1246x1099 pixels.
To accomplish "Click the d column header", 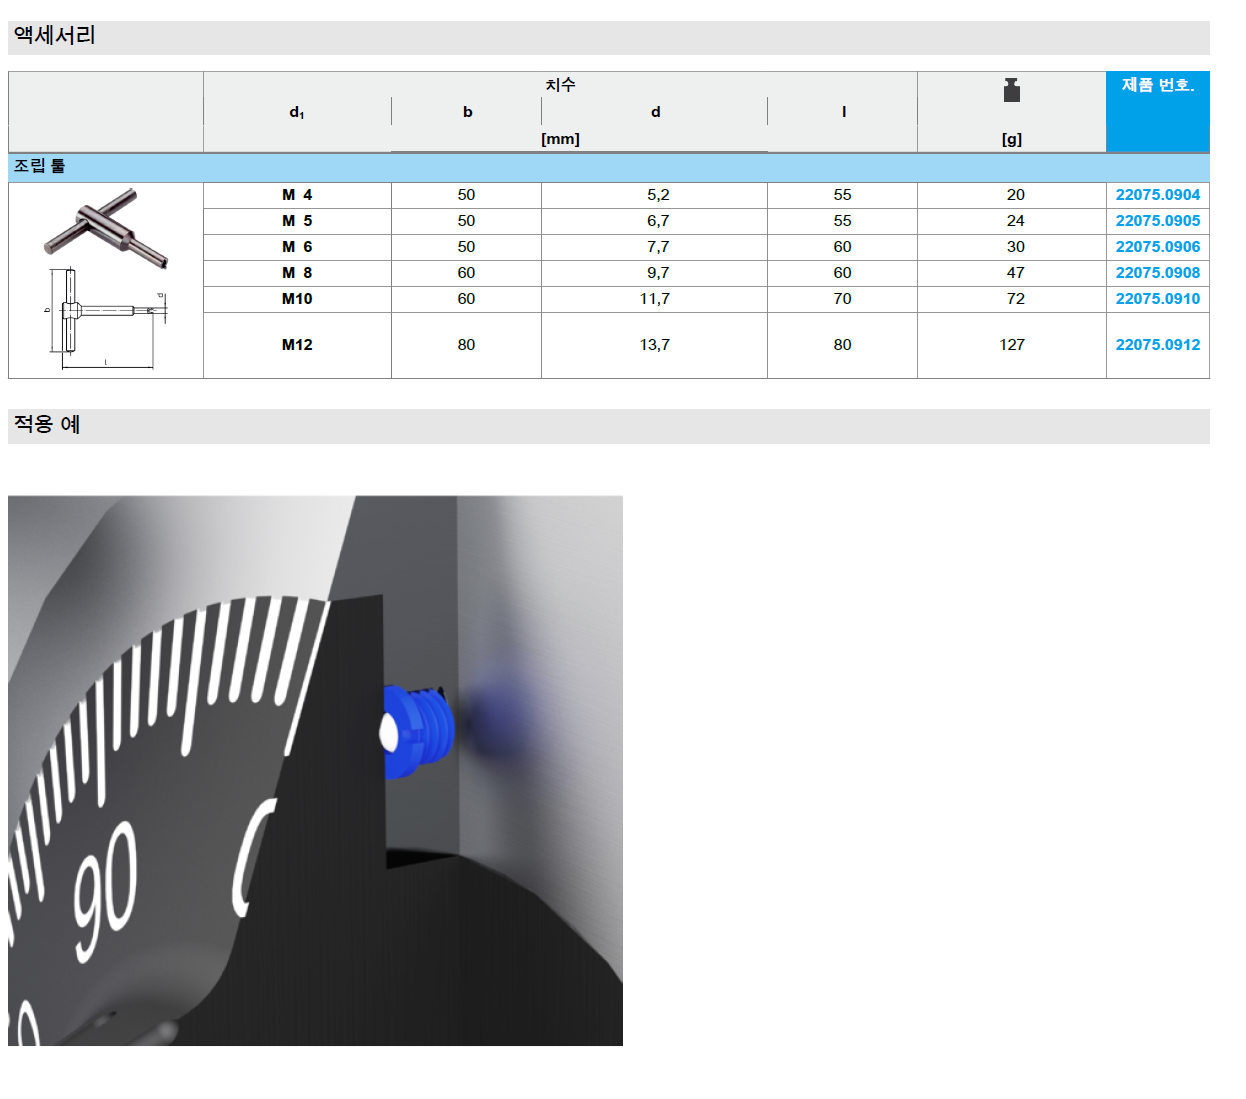I will tap(655, 112).
